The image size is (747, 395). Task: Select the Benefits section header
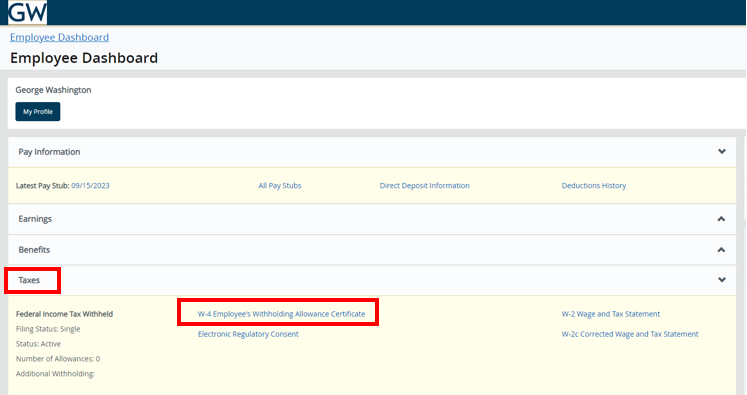tap(372, 250)
